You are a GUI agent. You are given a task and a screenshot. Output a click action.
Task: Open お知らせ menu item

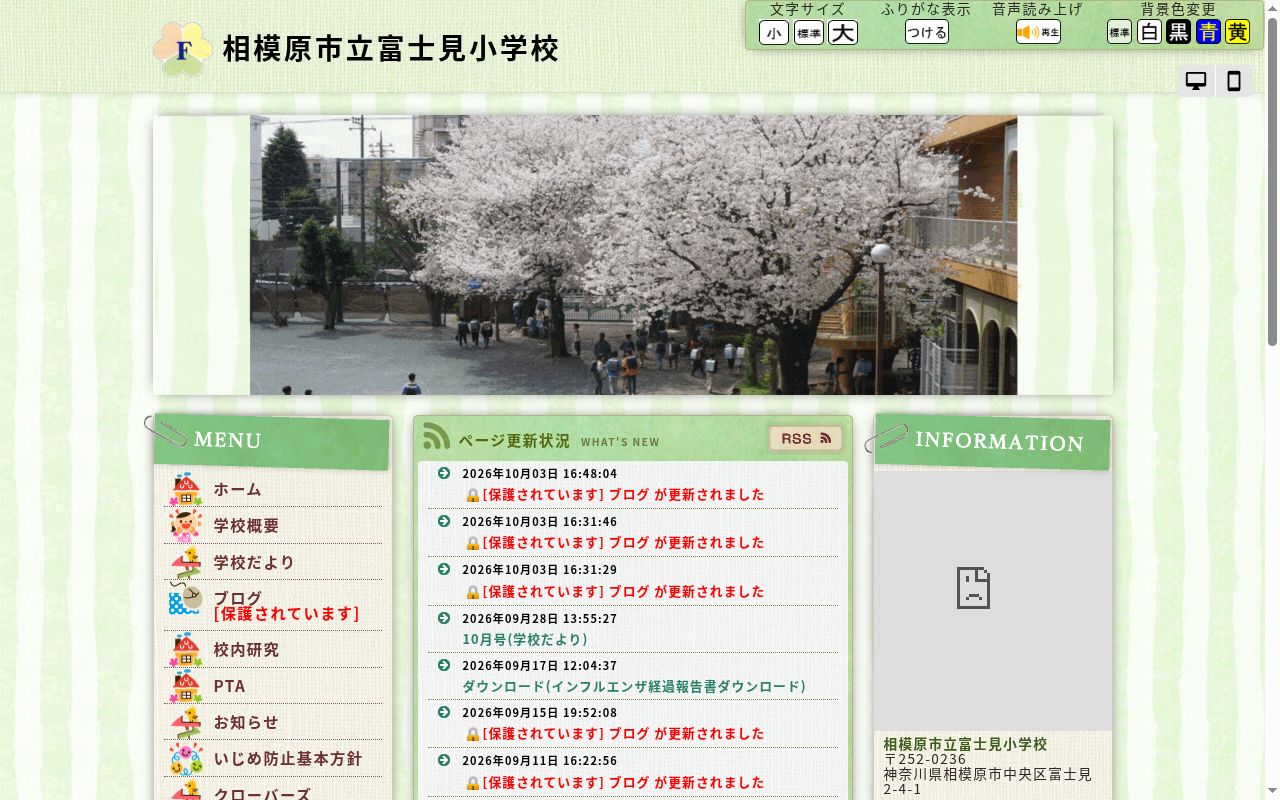point(246,722)
